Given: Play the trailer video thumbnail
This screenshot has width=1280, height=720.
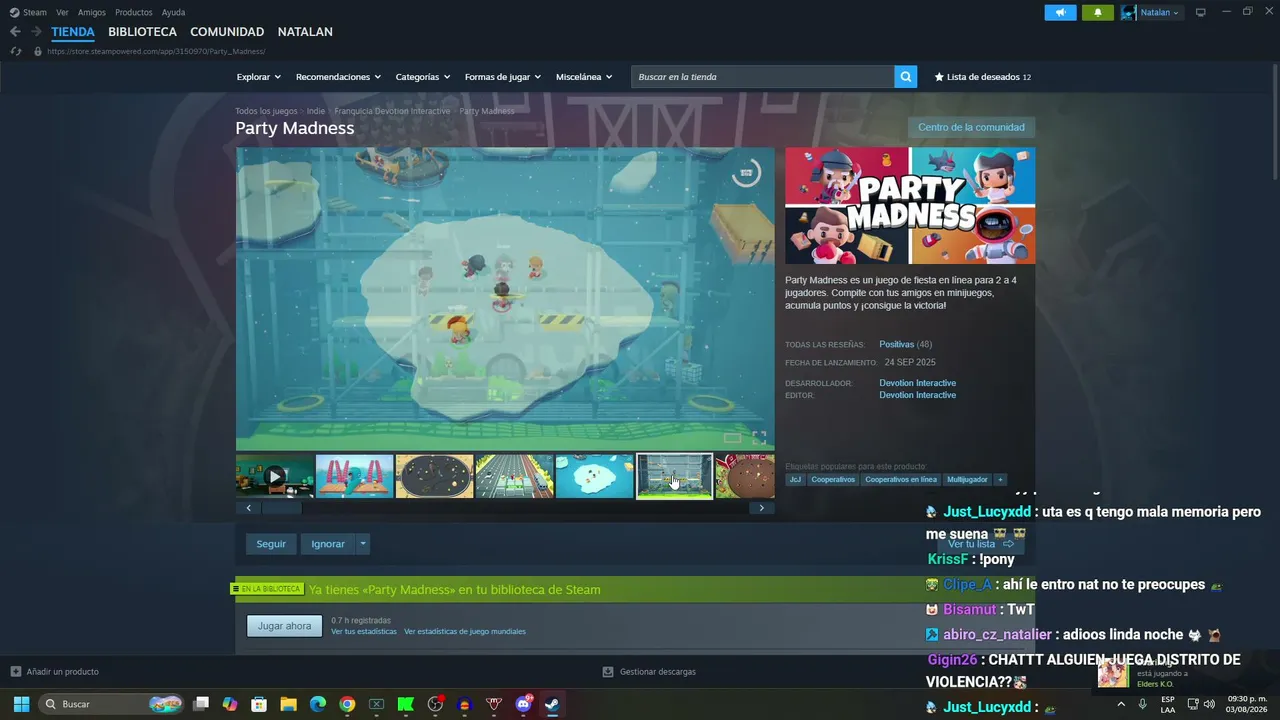Looking at the screenshot, I should 275,477.
